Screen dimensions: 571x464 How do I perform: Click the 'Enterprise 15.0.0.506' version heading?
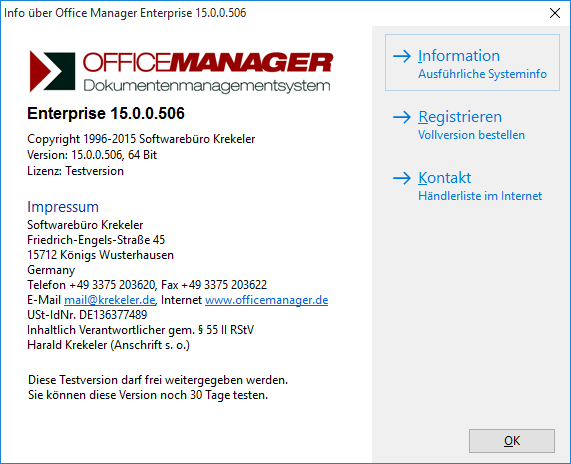click(106, 113)
